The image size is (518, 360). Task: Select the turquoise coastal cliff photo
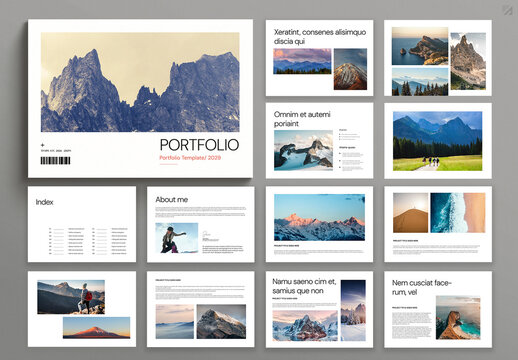click(x=458, y=317)
